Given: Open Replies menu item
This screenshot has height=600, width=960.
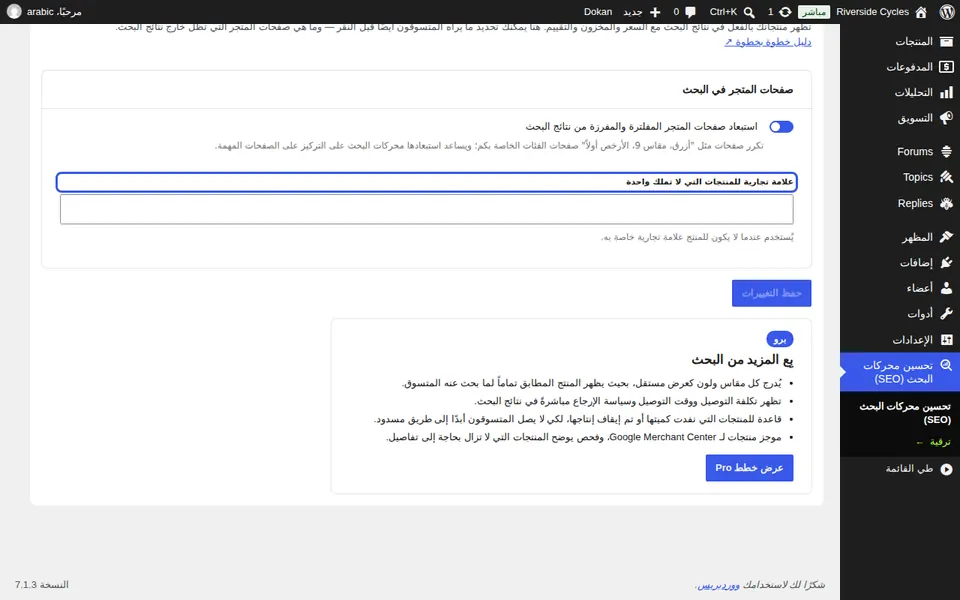Looking at the screenshot, I should pyautogui.click(x=900, y=203).
